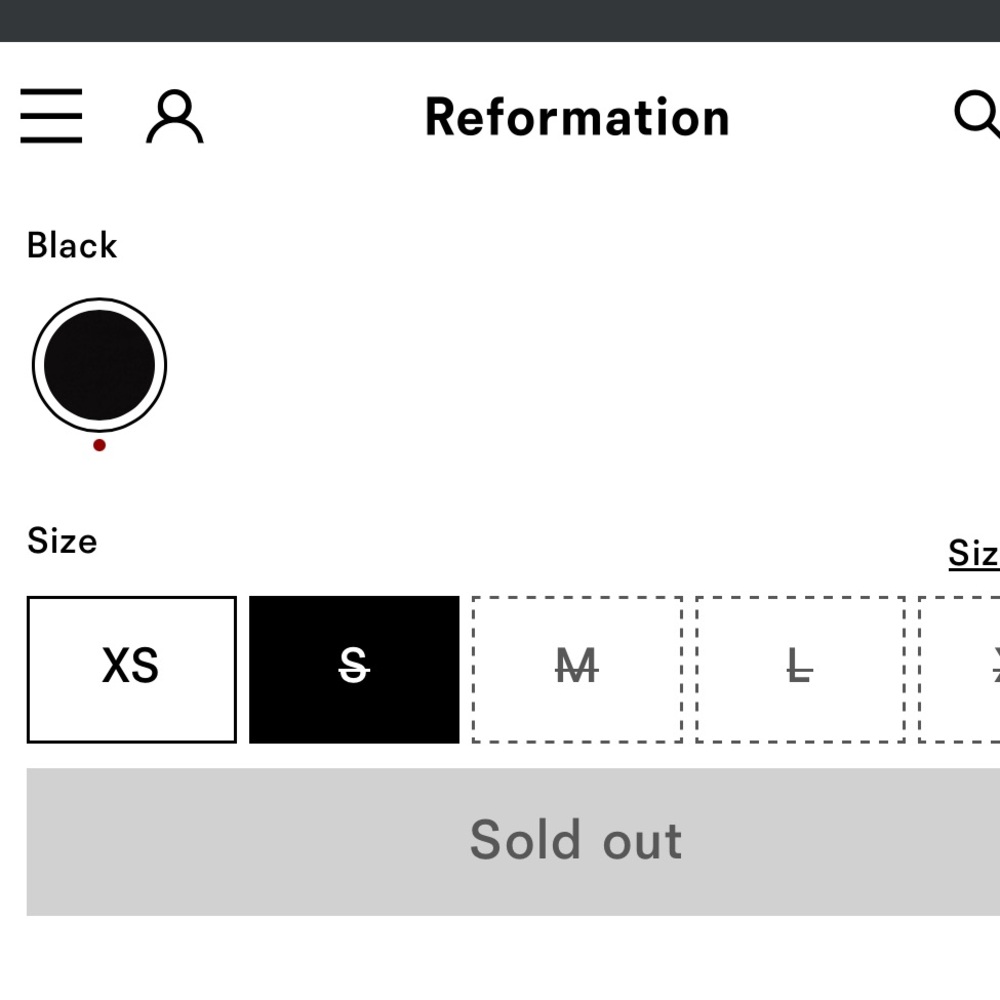
Task: Click the Size section heading
Action: pyautogui.click(x=62, y=541)
